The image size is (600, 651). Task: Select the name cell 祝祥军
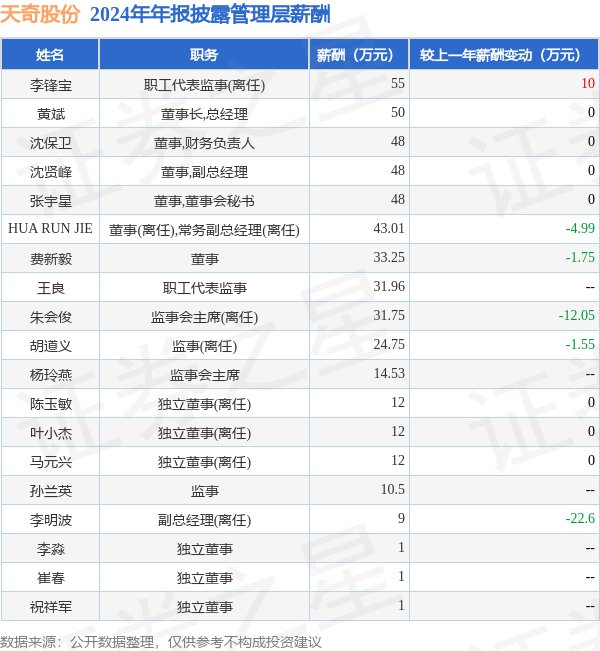click(x=51, y=607)
